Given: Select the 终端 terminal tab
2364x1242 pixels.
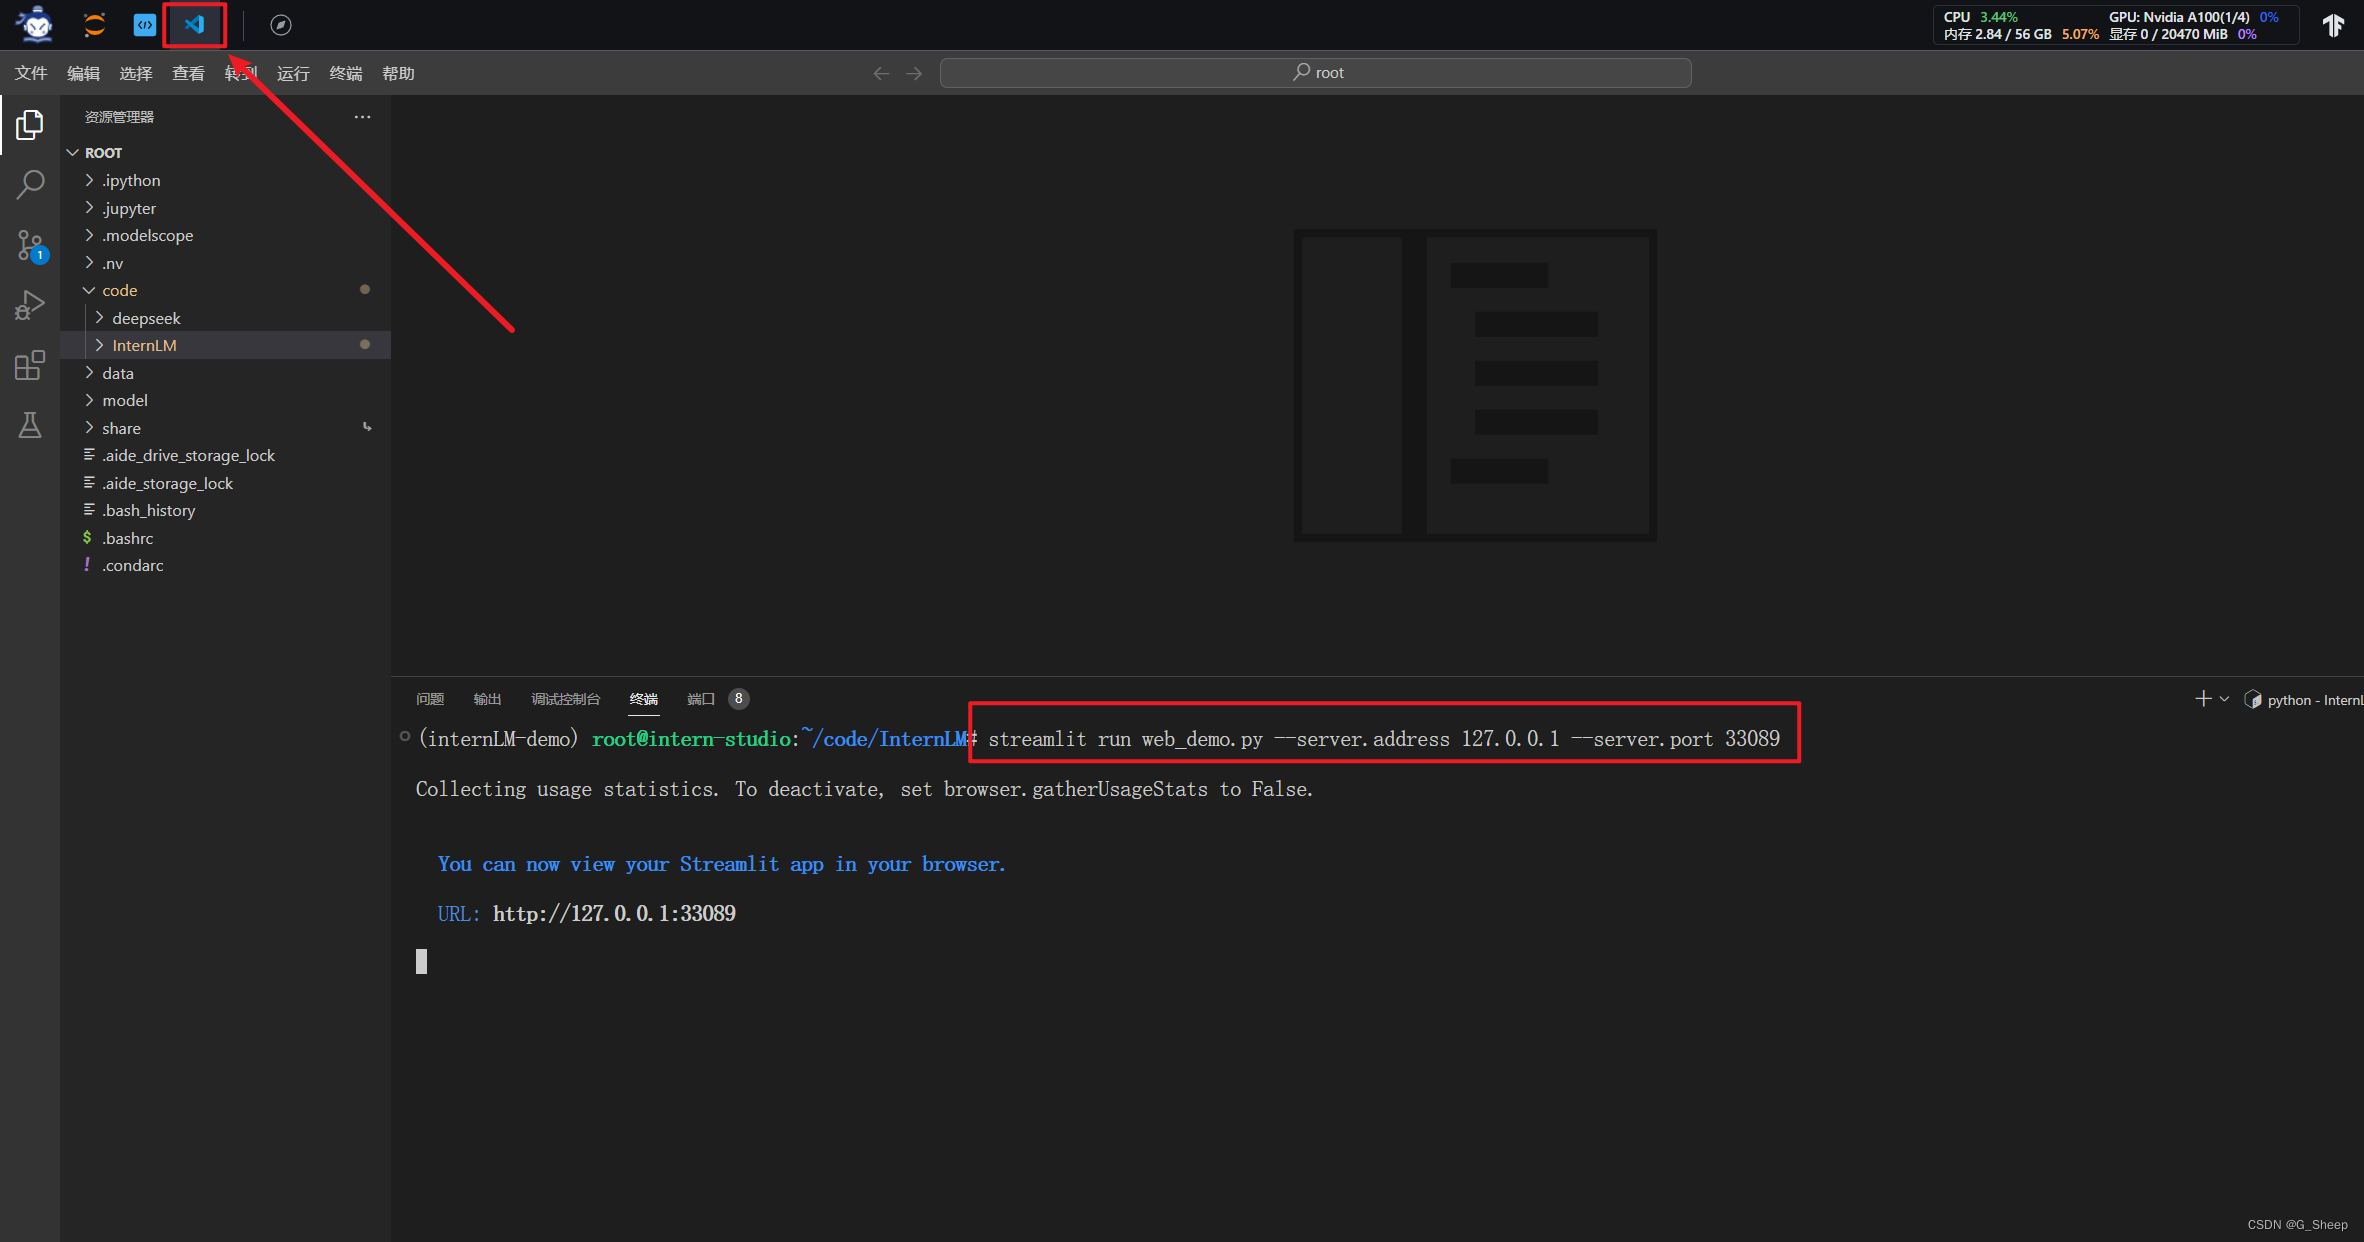Looking at the screenshot, I should (x=643, y=698).
